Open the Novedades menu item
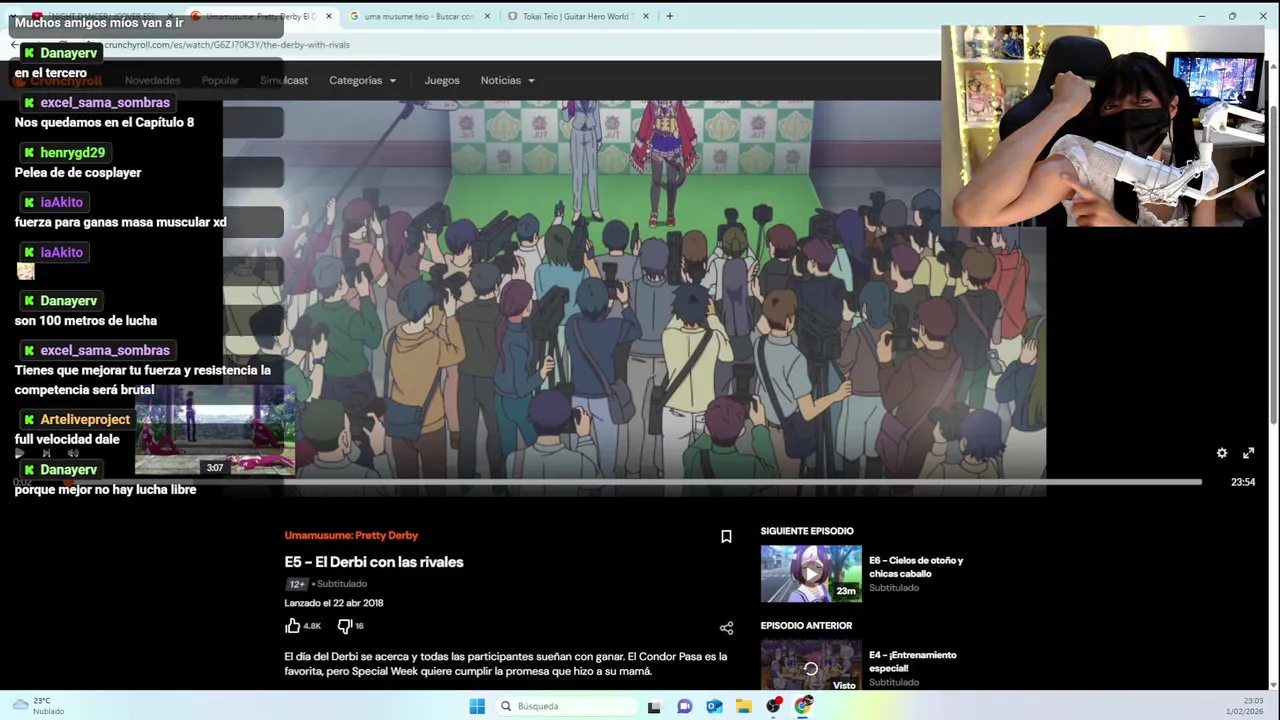Screen dimensions: 1280x720 [152, 80]
